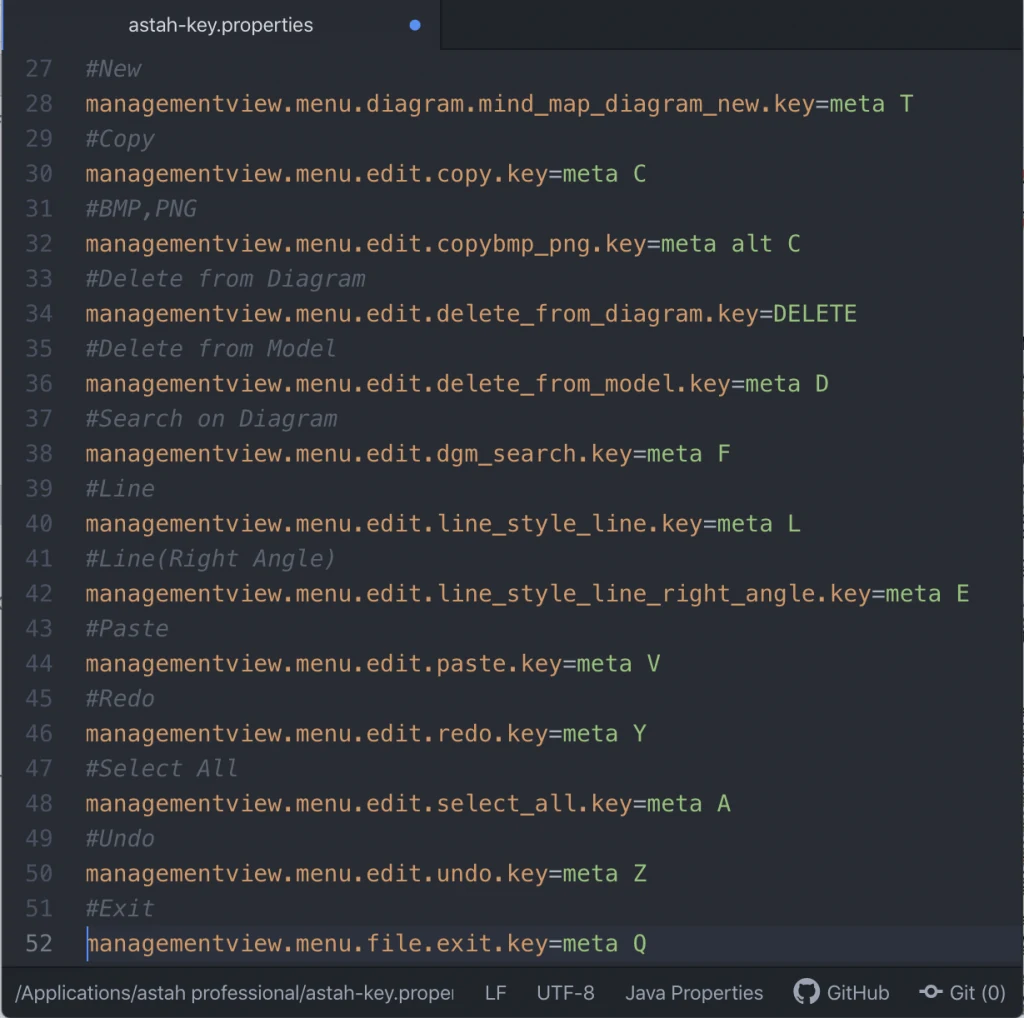This screenshot has width=1024, height=1018.
Task: Click the file.exit.key=meta Q line
Action: click(x=366, y=944)
